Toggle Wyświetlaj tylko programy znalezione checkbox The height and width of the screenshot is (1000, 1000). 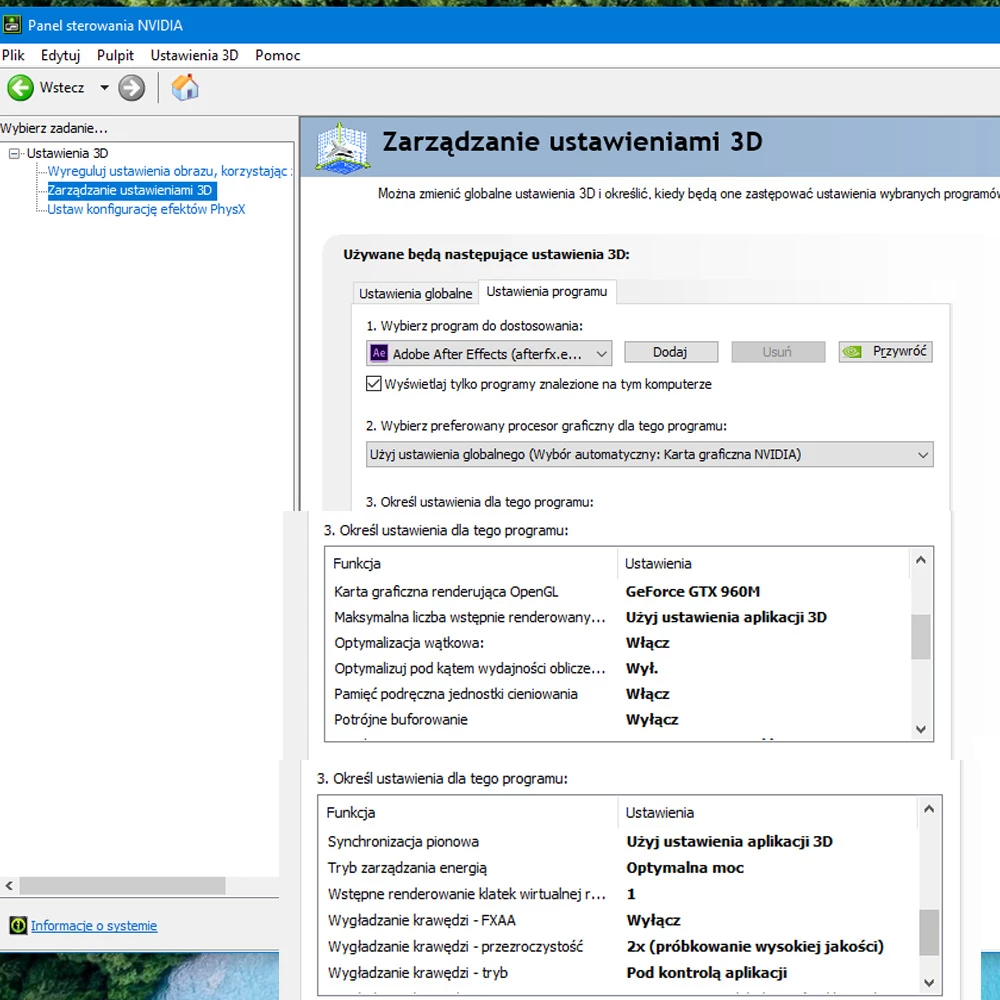pos(374,384)
